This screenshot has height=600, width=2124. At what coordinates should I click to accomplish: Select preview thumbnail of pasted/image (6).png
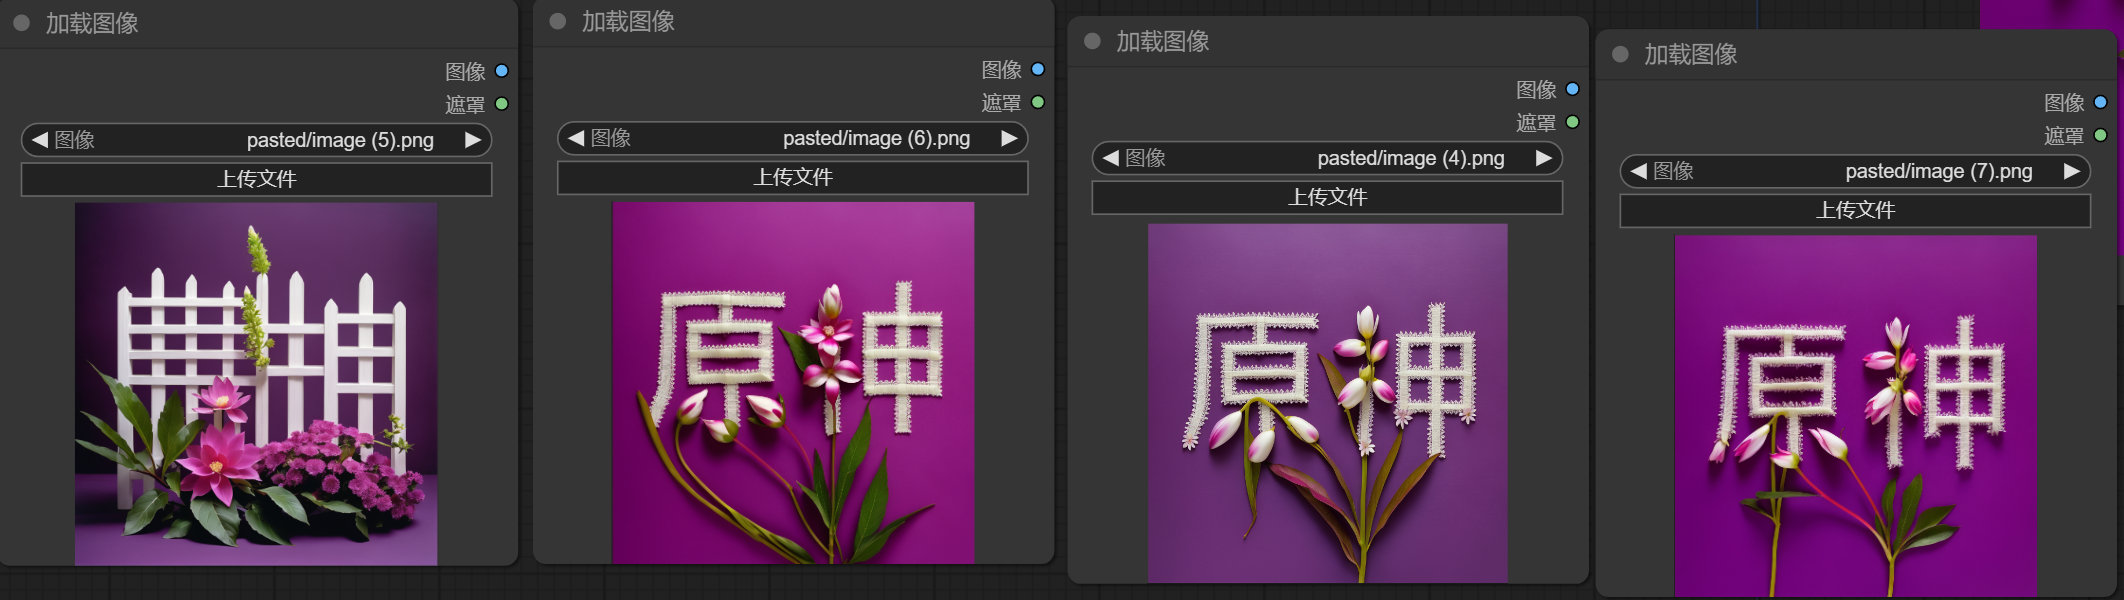(793, 382)
